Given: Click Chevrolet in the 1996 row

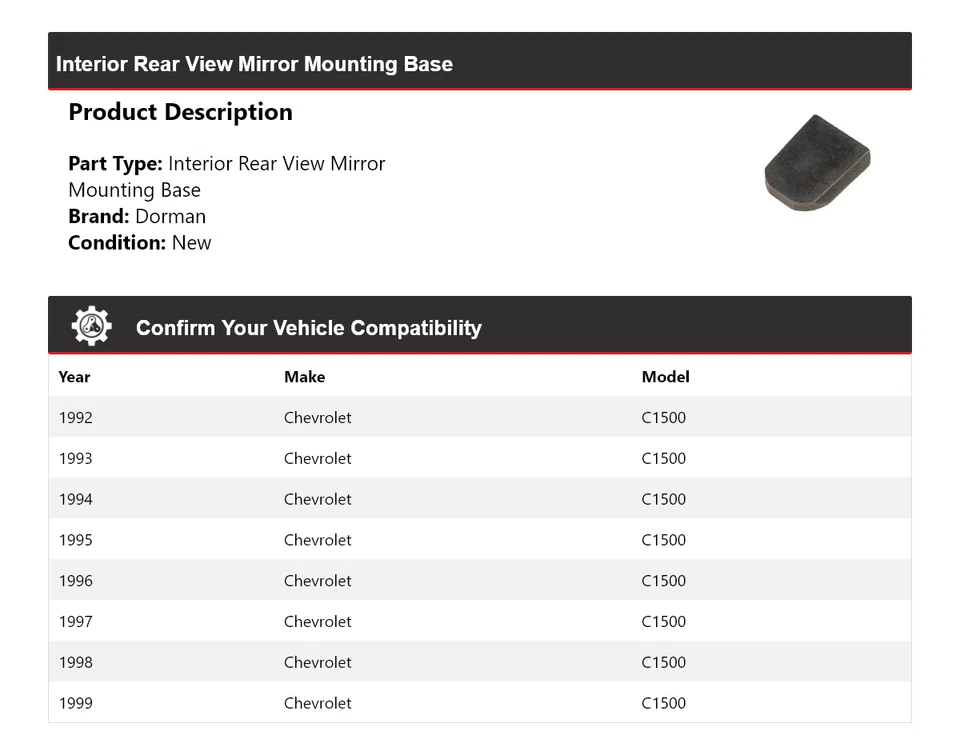Looking at the screenshot, I should pyautogui.click(x=317, y=581).
